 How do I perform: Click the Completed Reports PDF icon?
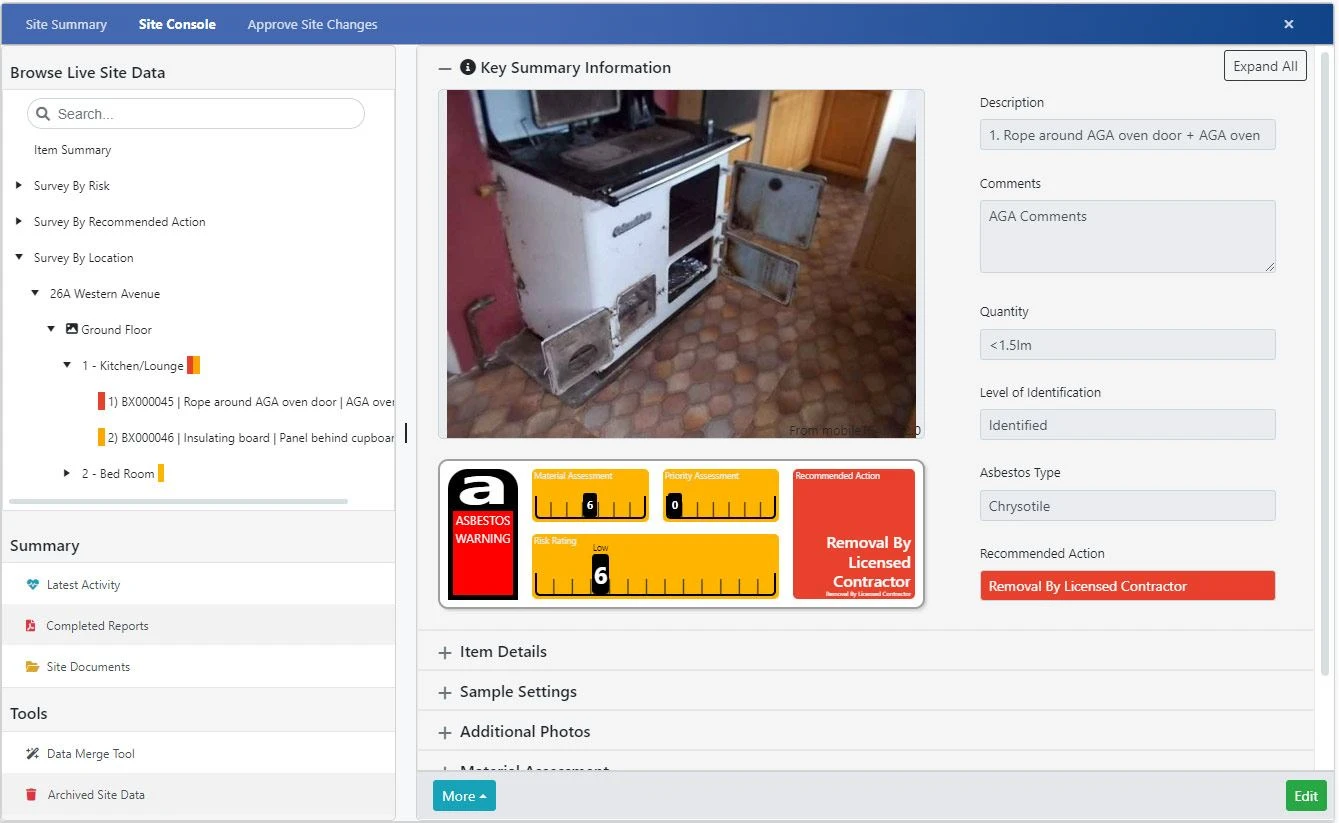coord(32,626)
